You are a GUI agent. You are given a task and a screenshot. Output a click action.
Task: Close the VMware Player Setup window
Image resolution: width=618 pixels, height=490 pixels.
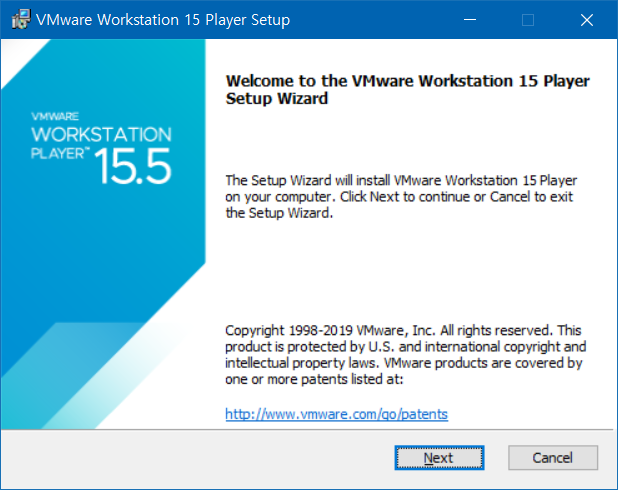point(587,20)
